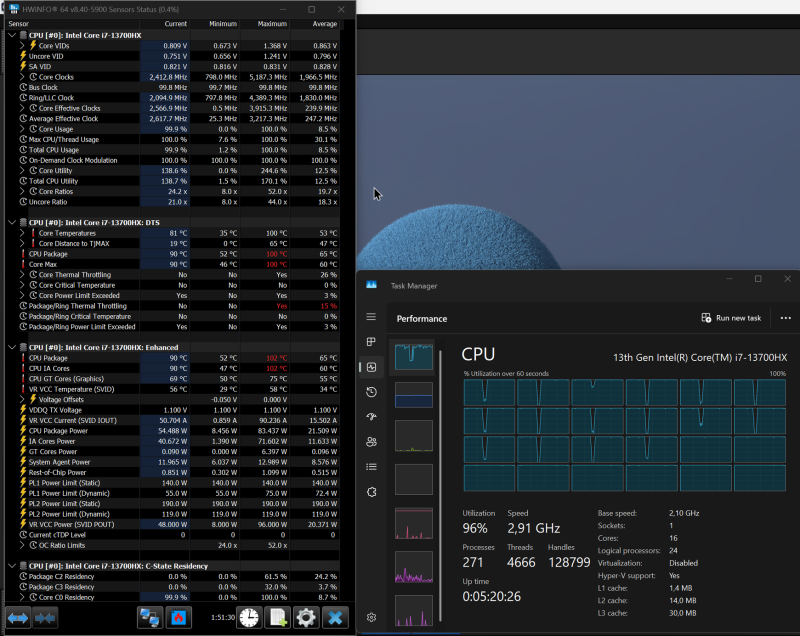Select the CPU GT Cores (Graphics) row
Viewport: 800px width, 636px height.
[172, 378]
